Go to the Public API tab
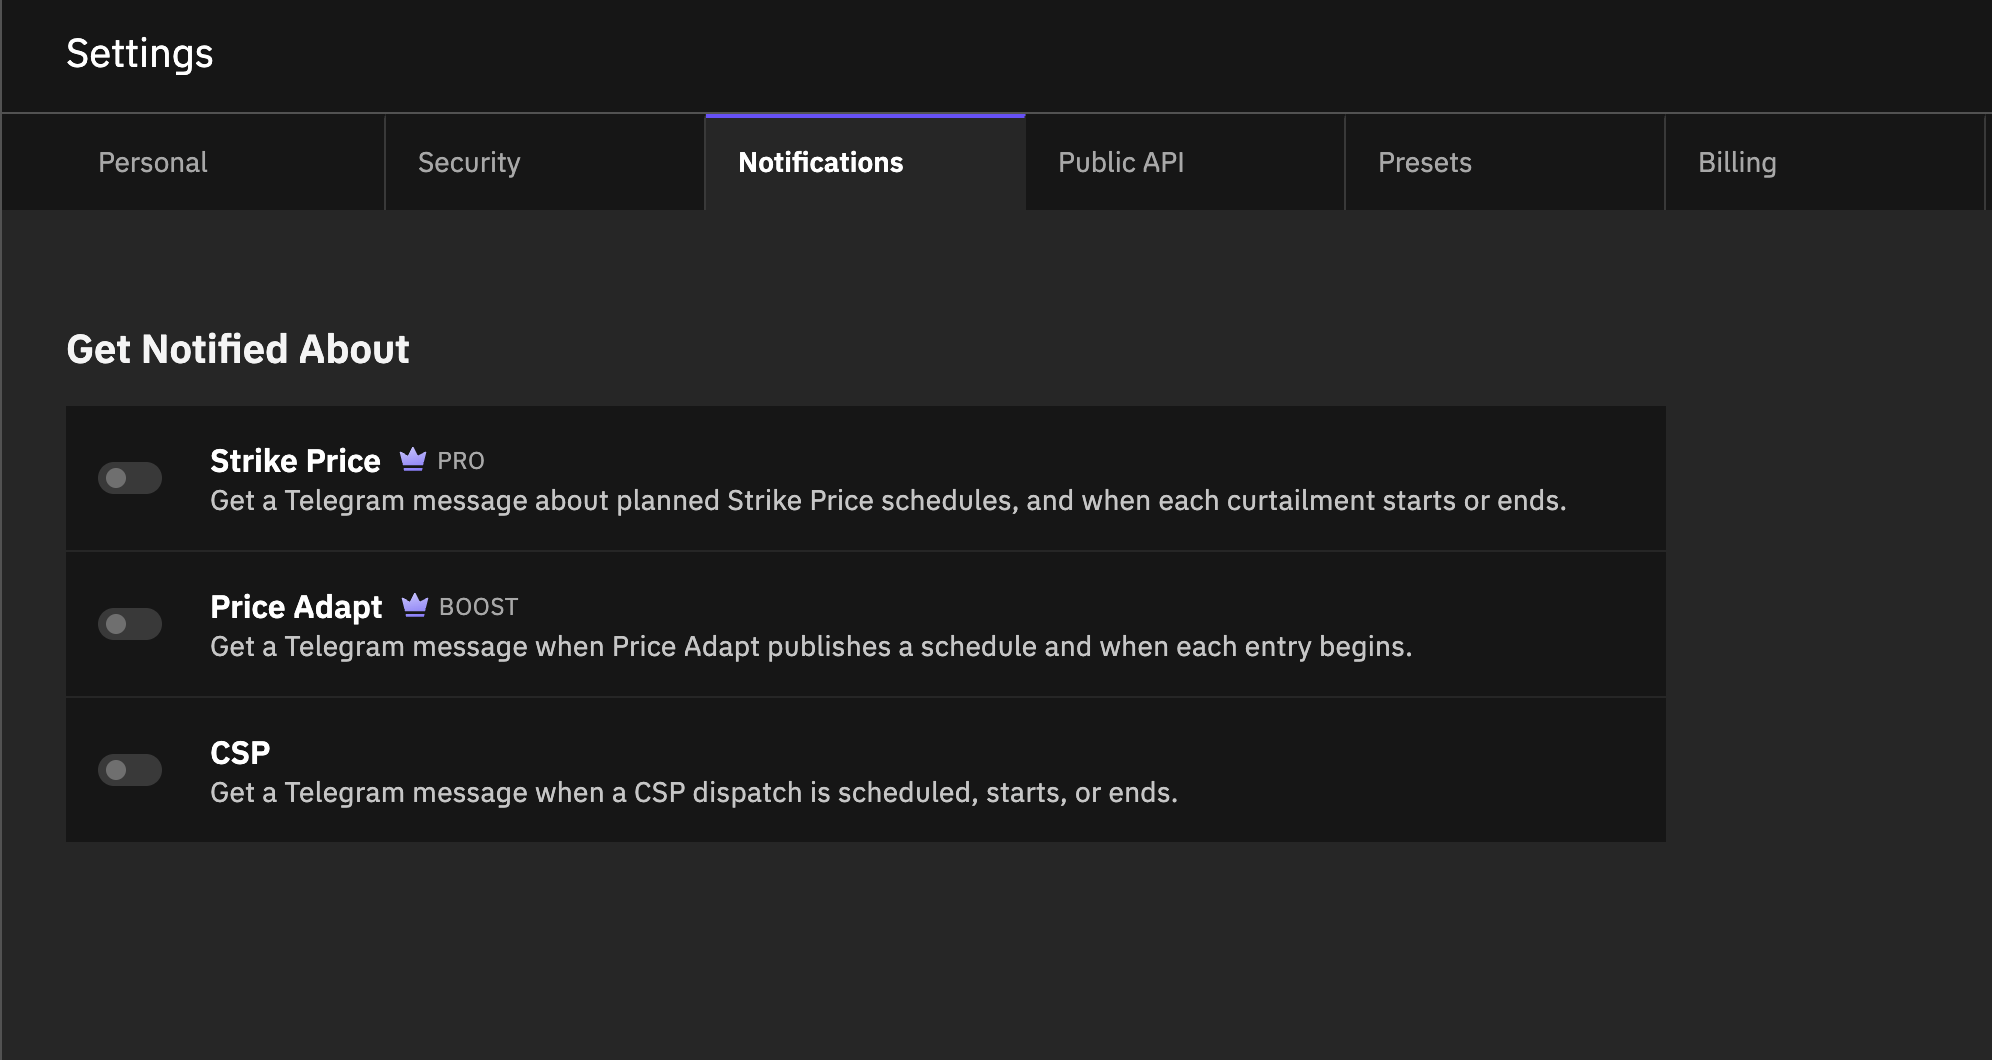Screen dimensions: 1992x1060 (1185, 162)
